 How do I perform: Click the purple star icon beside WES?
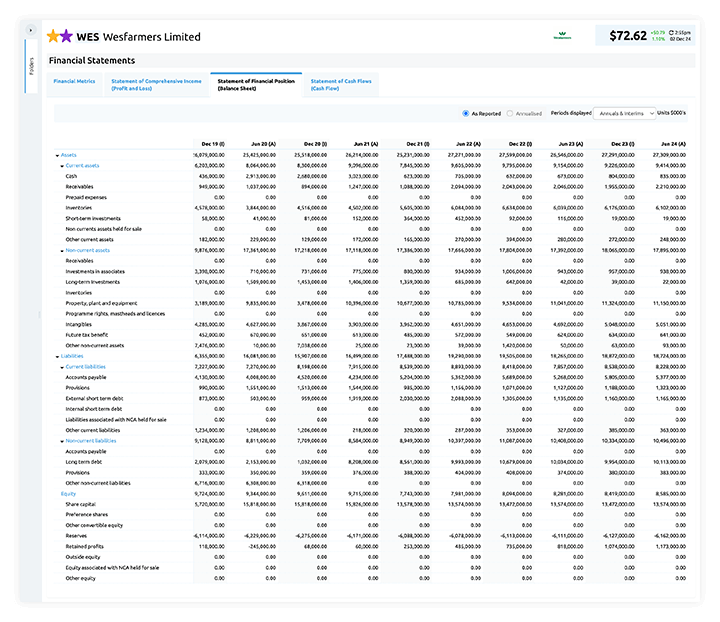tap(66, 36)
